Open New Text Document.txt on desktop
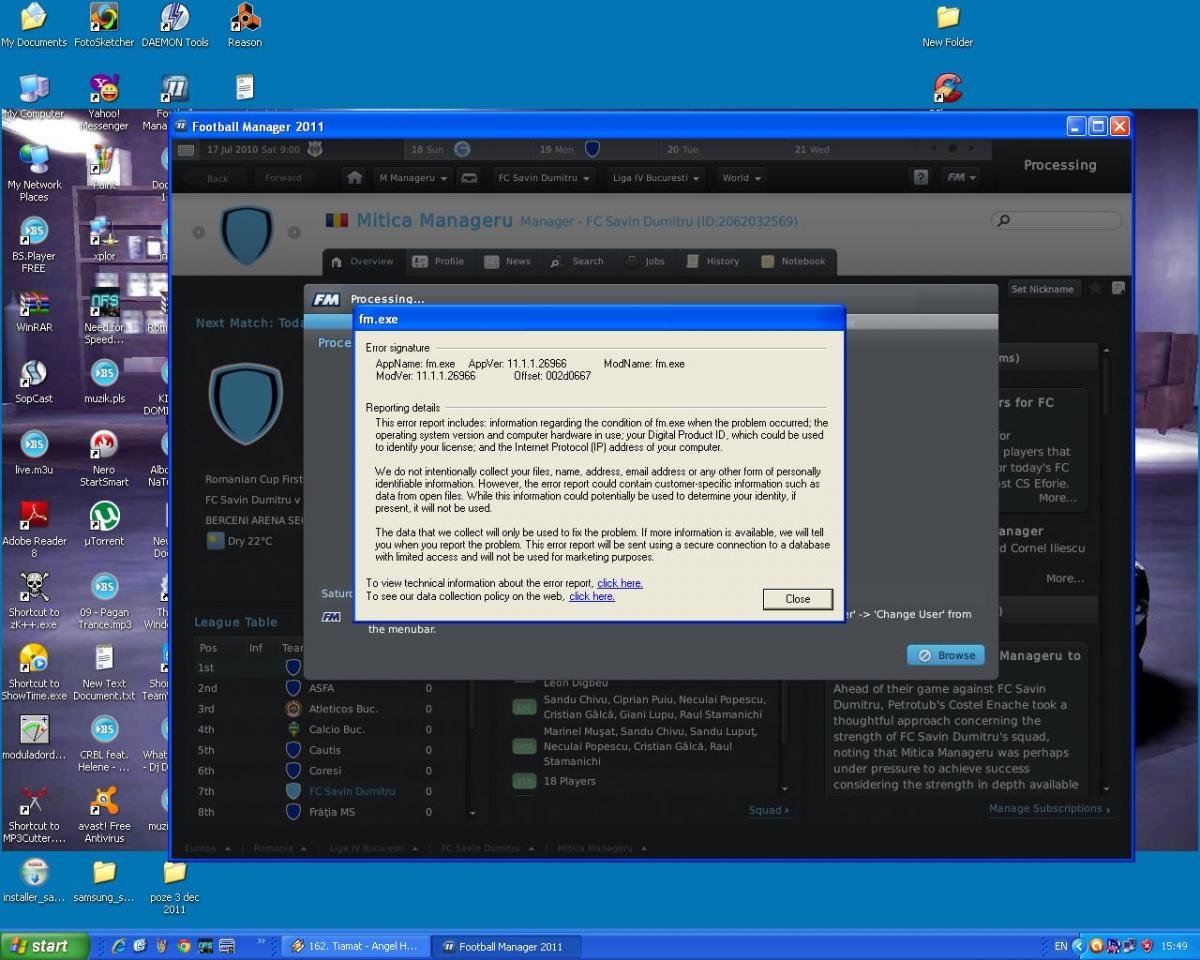The width and height of the screenshot is (1200, 960). point(104,673)
